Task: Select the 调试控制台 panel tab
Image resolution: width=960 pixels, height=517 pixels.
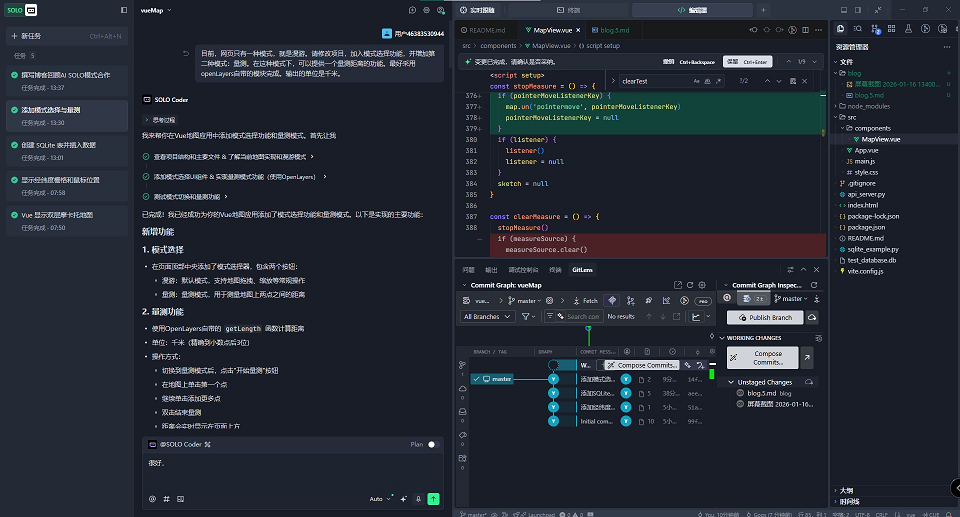Action: tap(523, 270)
